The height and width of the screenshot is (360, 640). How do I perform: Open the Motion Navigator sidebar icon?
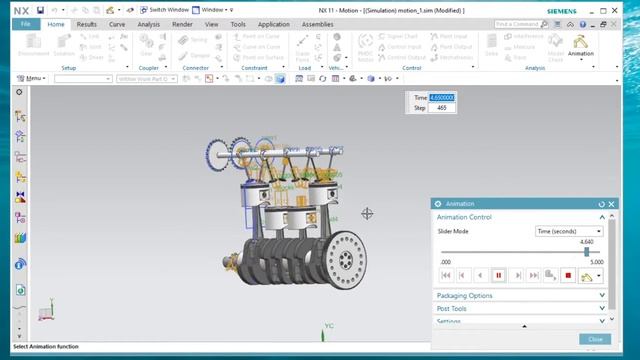(x=20, y=116)
